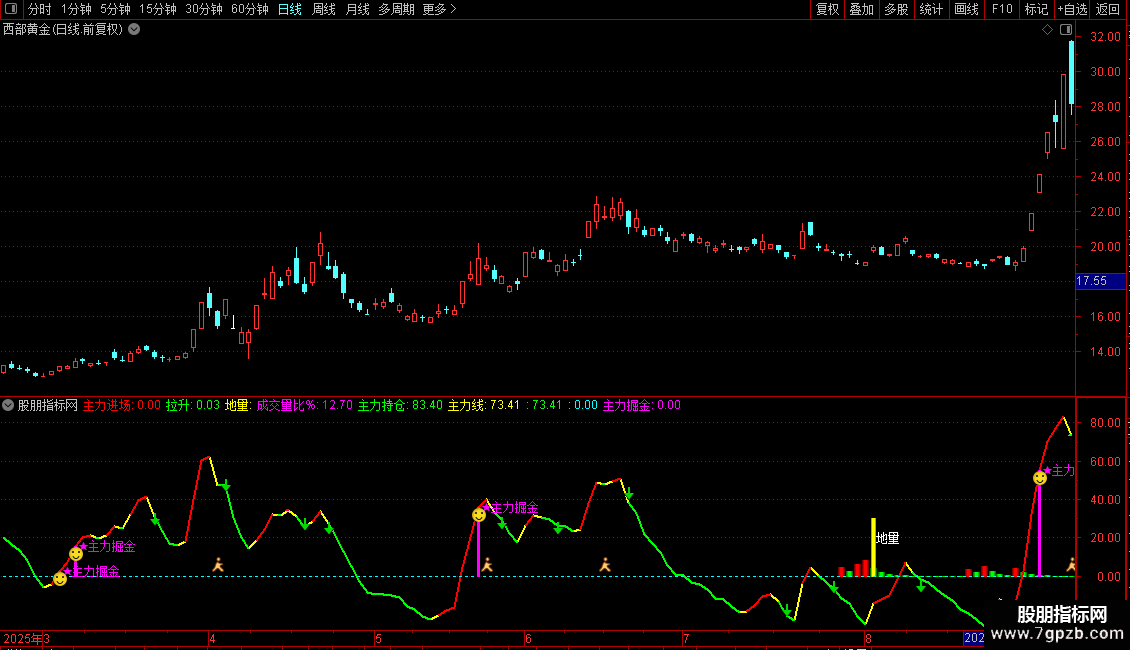
Task: Click the 复权 button
Action: click(x=827, y=9)
